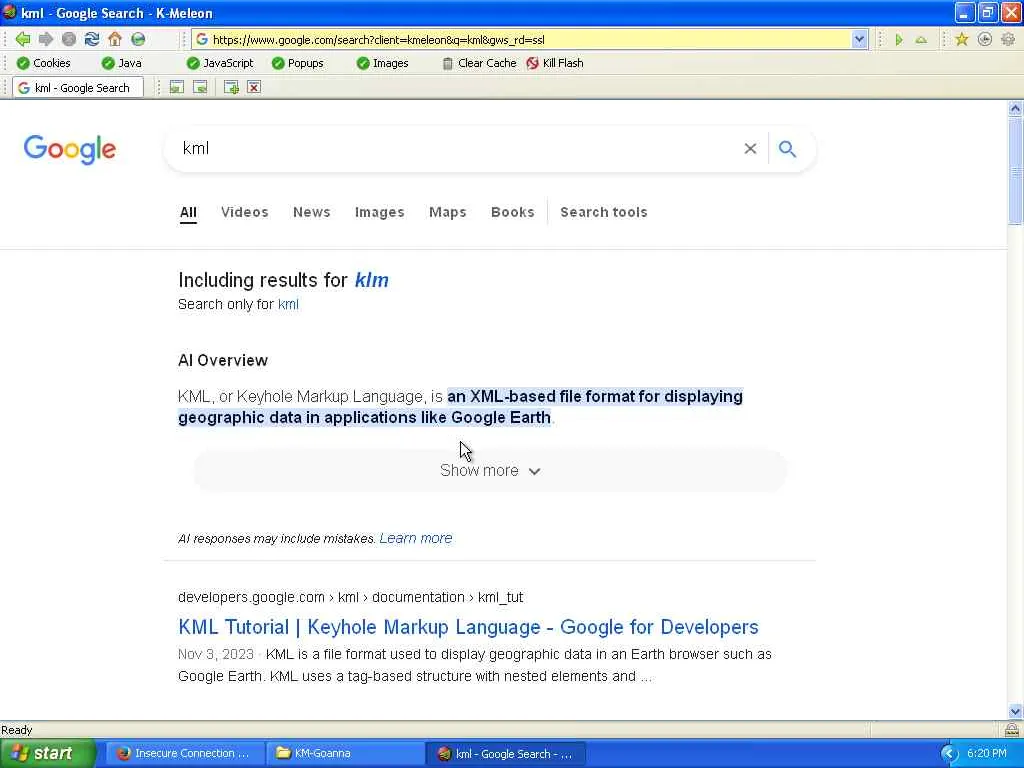Select the All search tab
Screen dimensions: 1024x768
click(x=188, y=212)
